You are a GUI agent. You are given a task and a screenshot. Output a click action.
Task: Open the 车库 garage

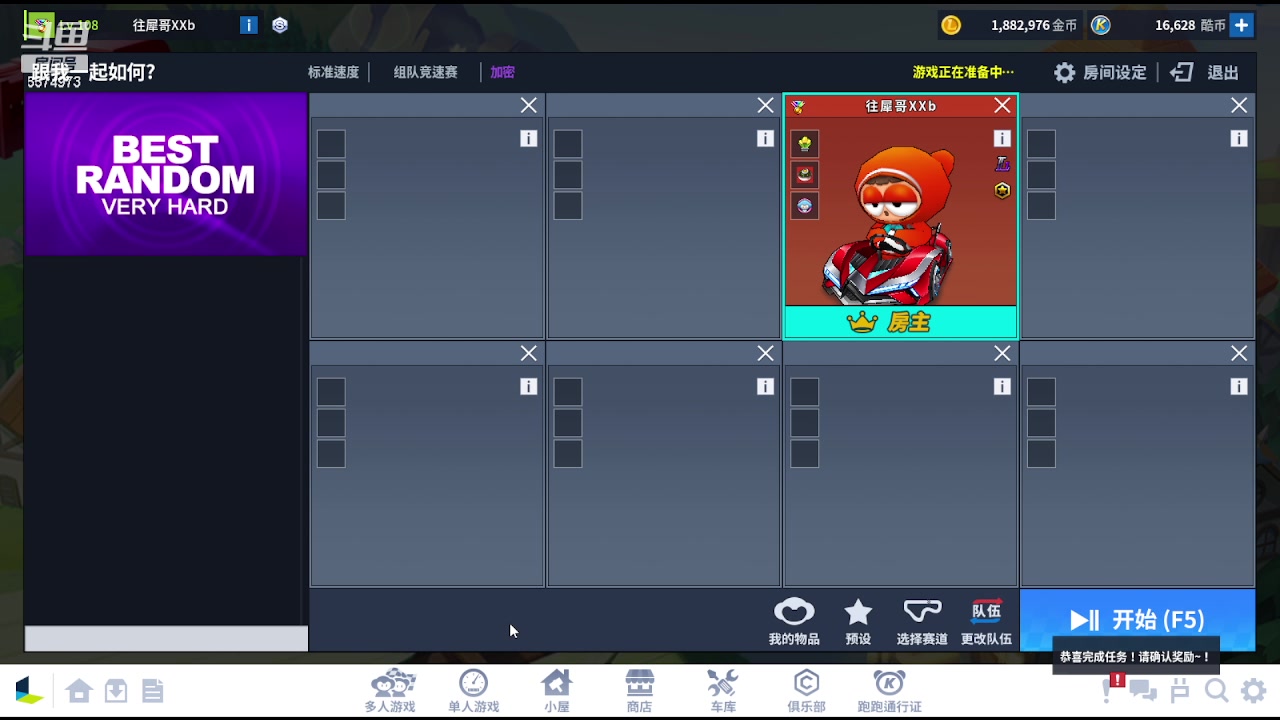(723, 691)
